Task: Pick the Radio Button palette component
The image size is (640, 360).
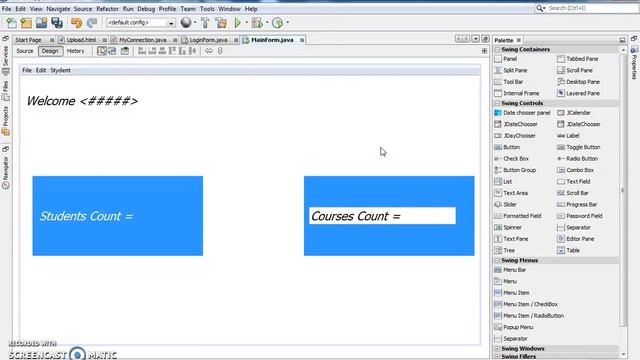Action: (x=578, y=158)
